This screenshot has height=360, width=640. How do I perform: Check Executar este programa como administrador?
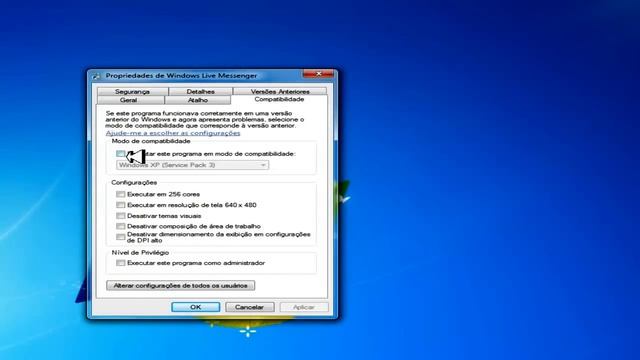(x=120, y=263)
